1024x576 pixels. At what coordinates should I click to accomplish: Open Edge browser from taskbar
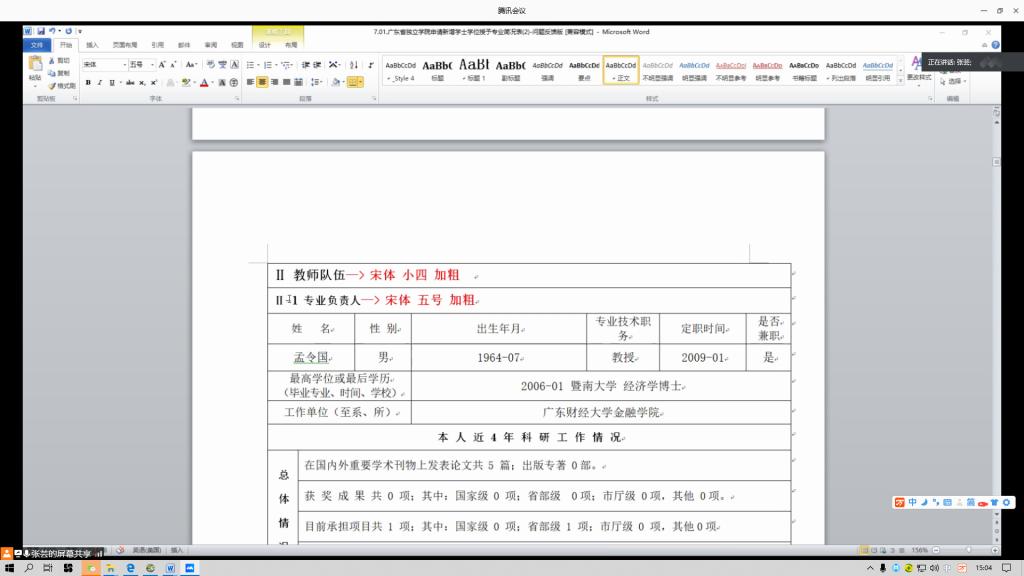(x=131, y=568)
